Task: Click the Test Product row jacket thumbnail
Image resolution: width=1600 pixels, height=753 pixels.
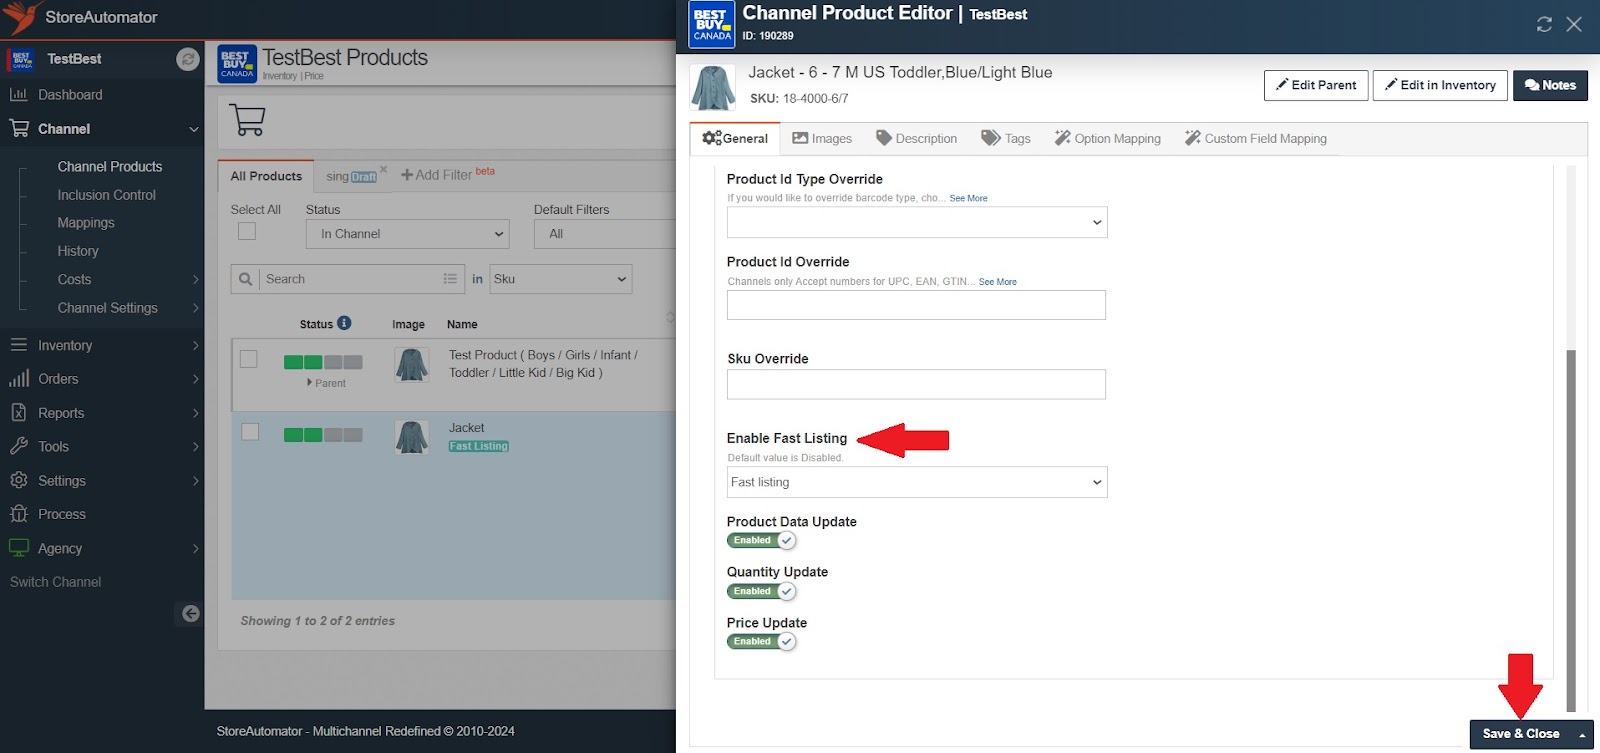Action: click(412, 365)
